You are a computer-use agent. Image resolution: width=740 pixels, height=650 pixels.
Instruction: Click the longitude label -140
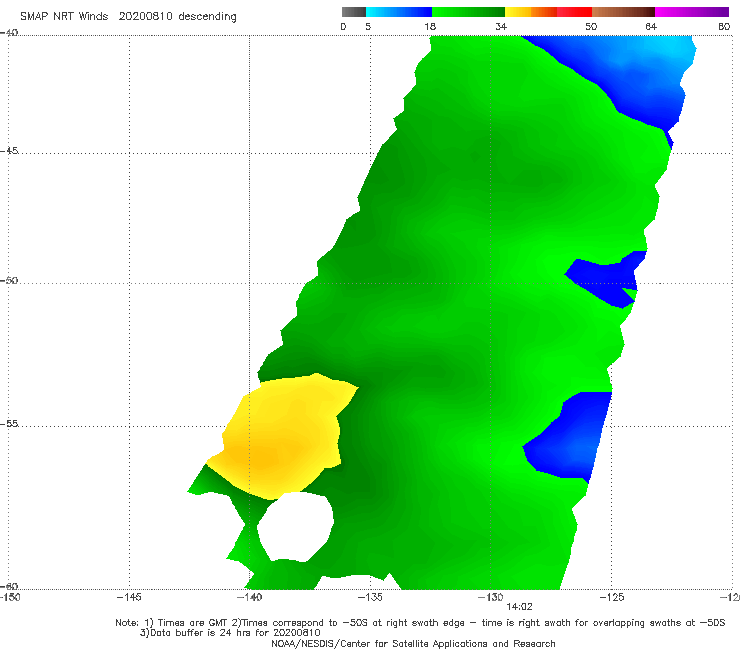pos(249,598)
